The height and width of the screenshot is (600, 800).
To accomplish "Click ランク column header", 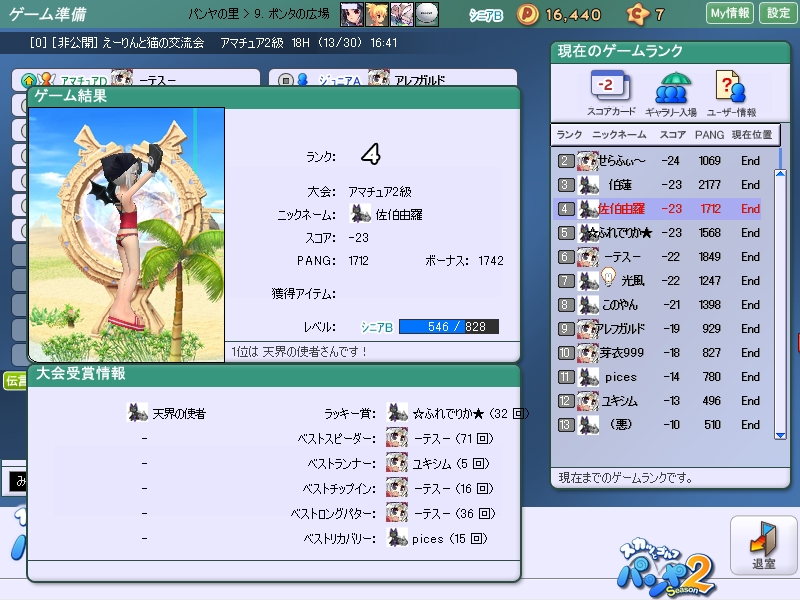I will (x=569, y=135).
